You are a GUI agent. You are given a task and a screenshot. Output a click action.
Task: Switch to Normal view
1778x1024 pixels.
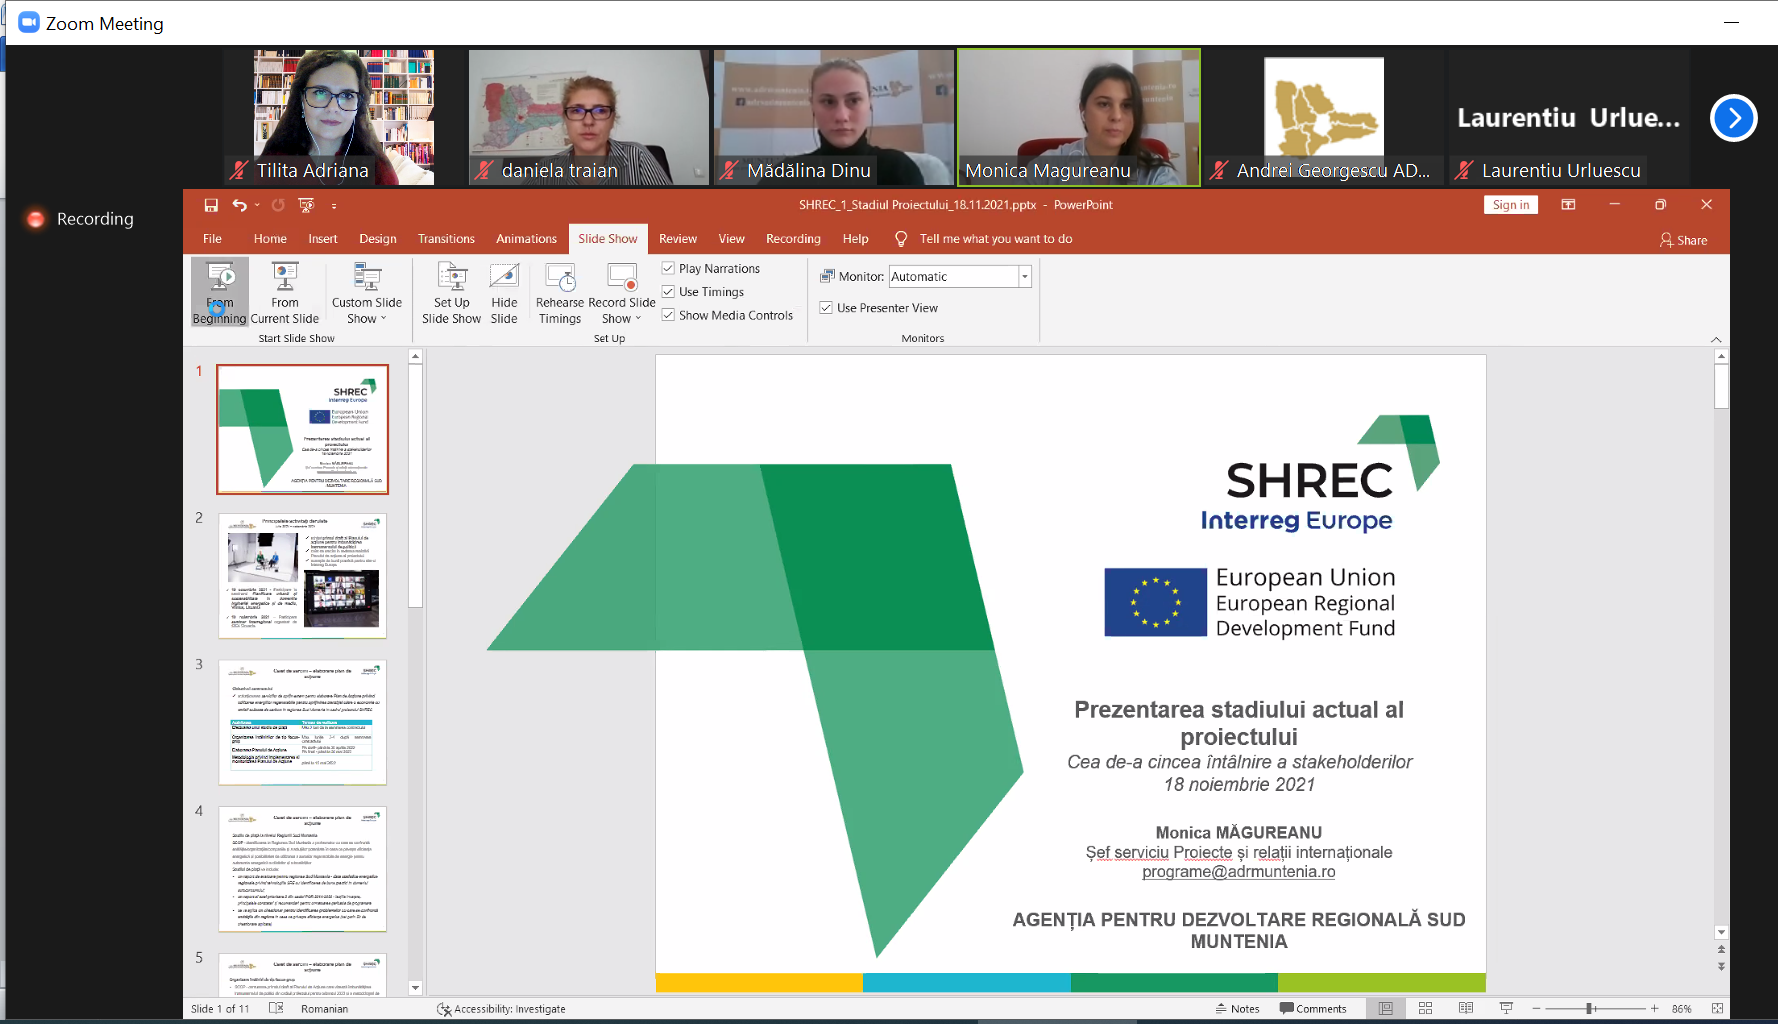coord(1386,1009)
